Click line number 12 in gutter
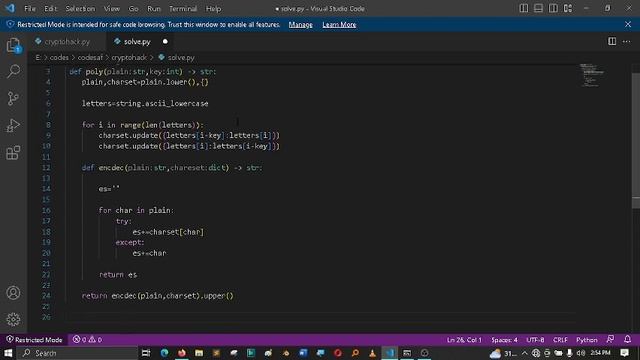The height and width of the screenshot is (360, 640). click(x=46, y=167)
